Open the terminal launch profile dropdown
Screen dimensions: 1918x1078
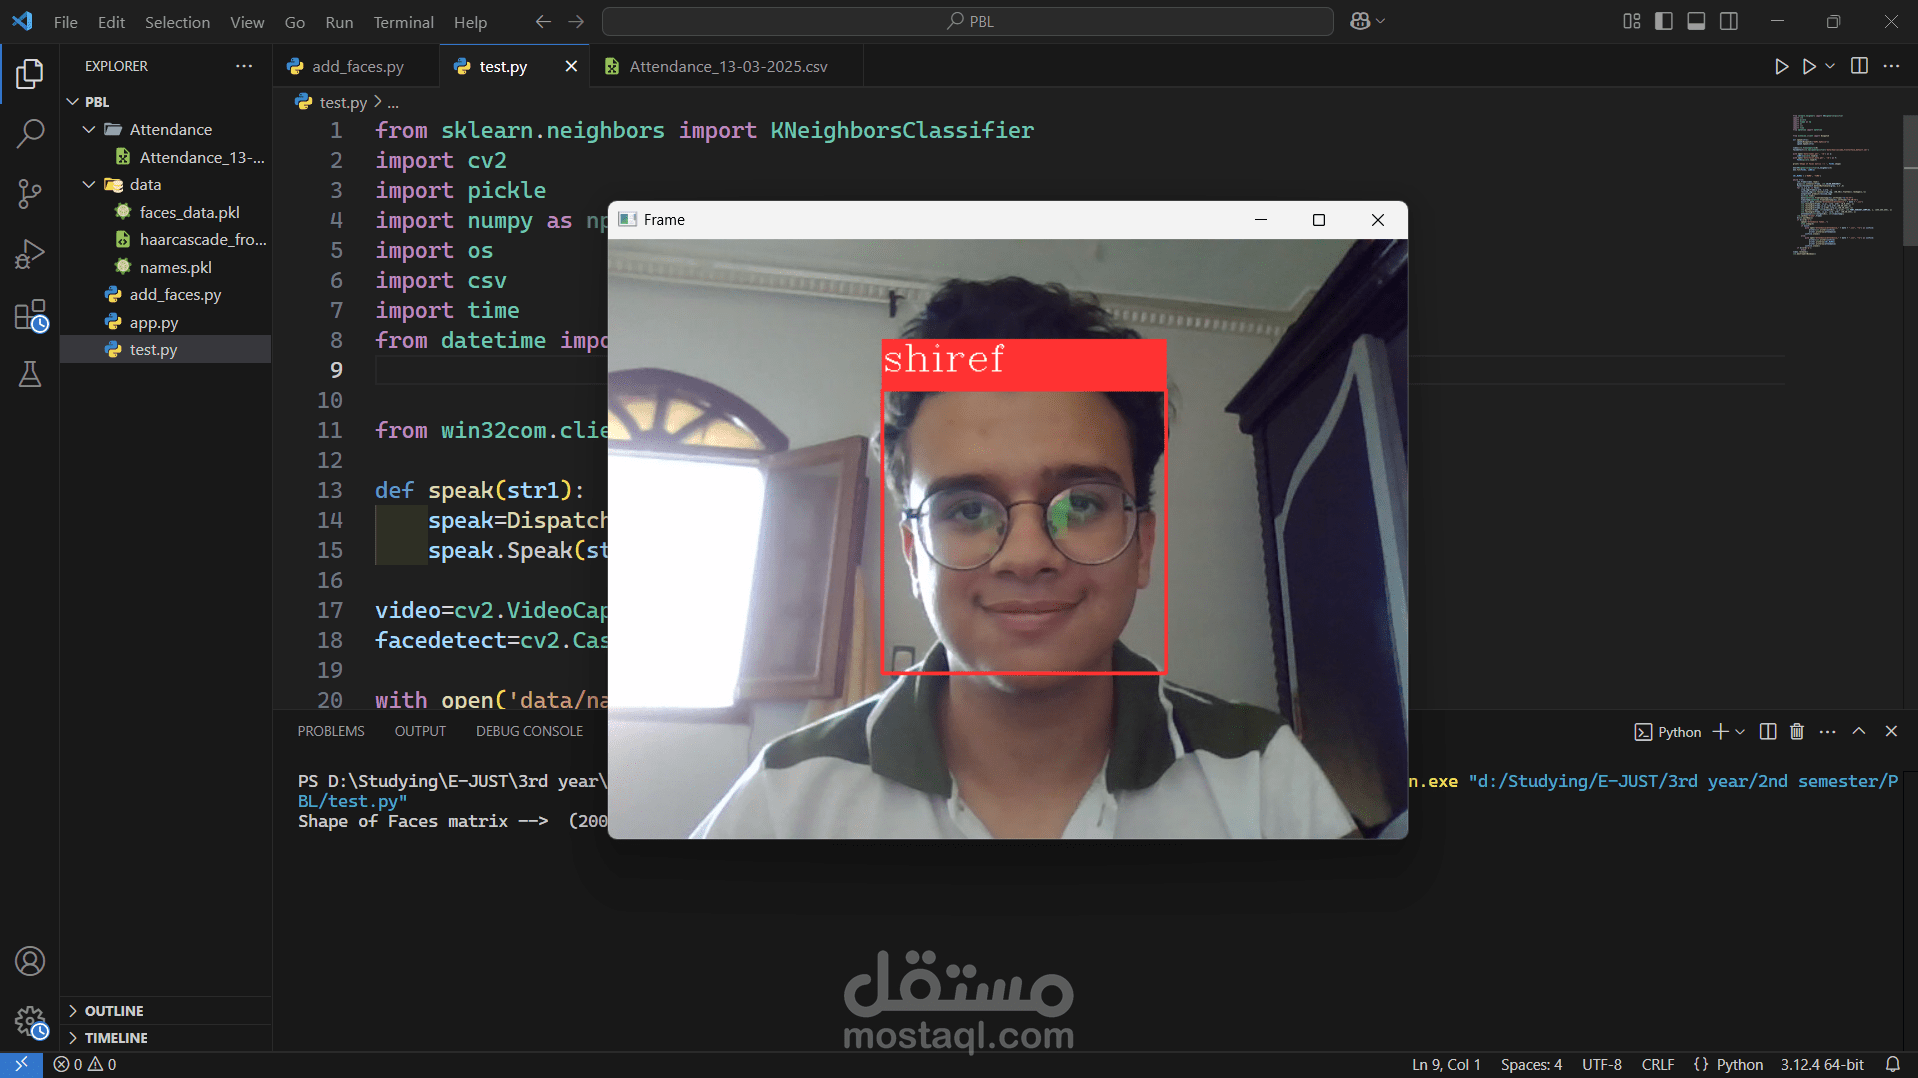(x=1740, y=731)
